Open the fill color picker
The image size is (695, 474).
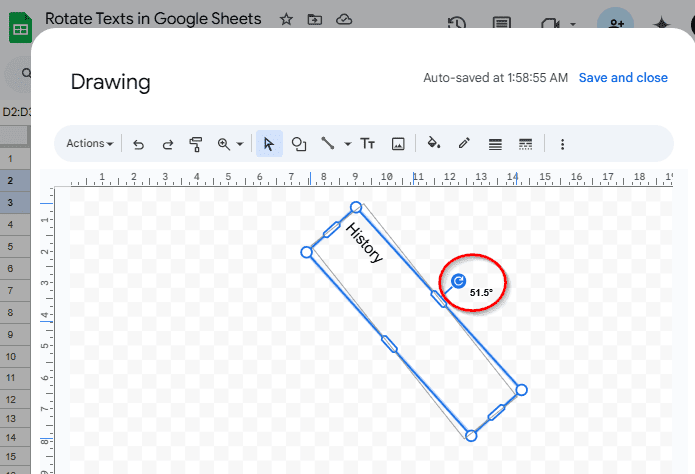(434, 144)
